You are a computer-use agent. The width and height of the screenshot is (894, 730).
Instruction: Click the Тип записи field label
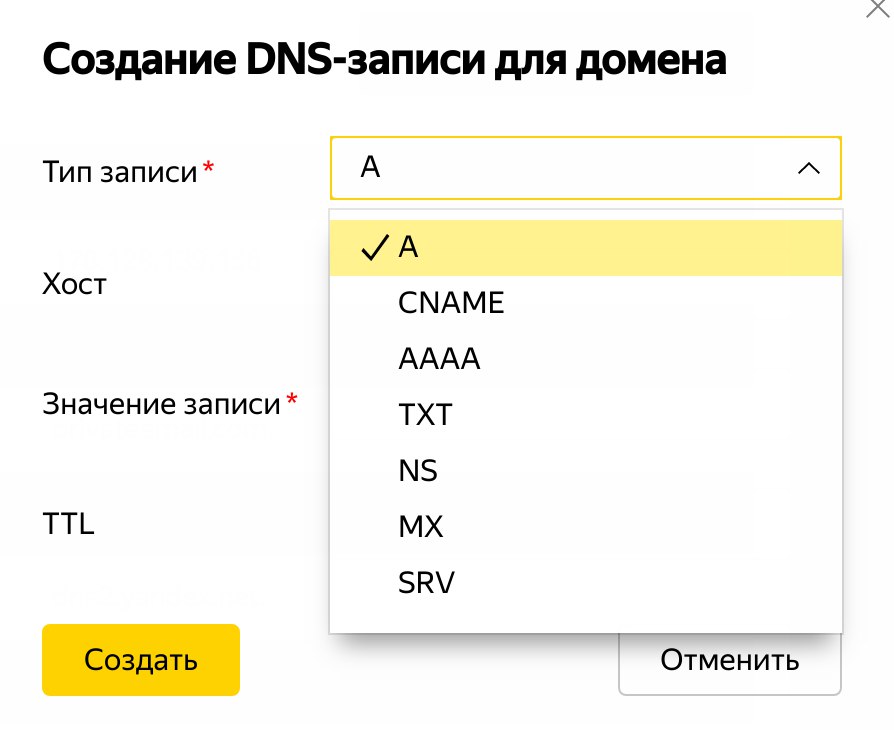120,172
